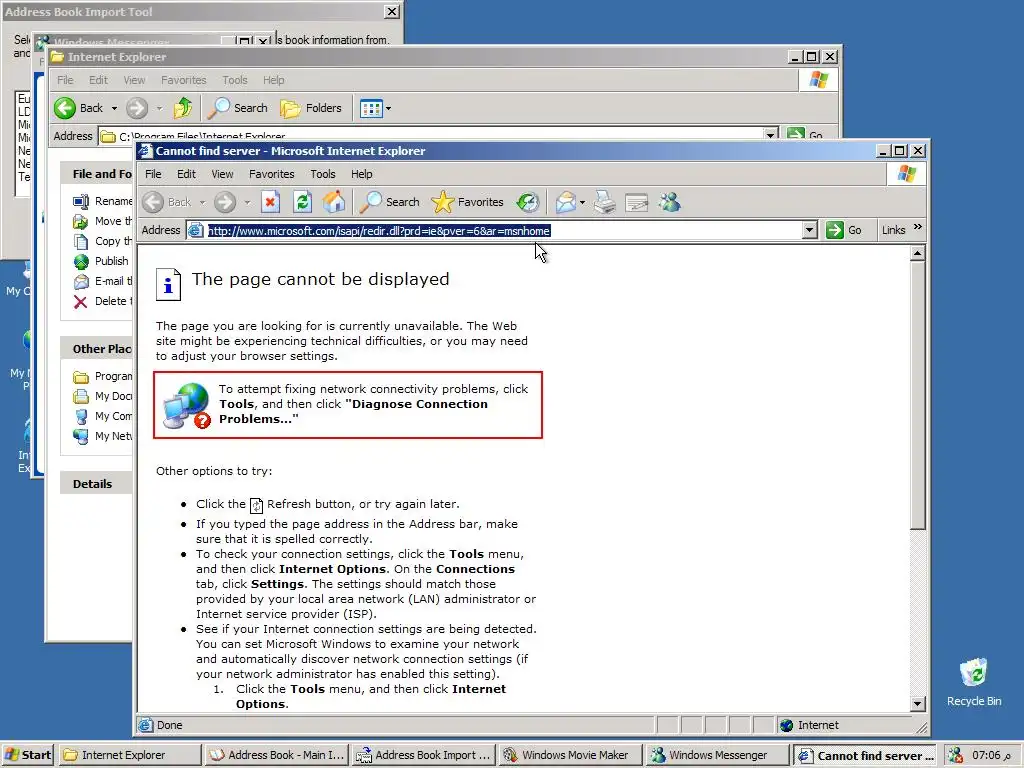Expand the Details panel header

point(97,484)
